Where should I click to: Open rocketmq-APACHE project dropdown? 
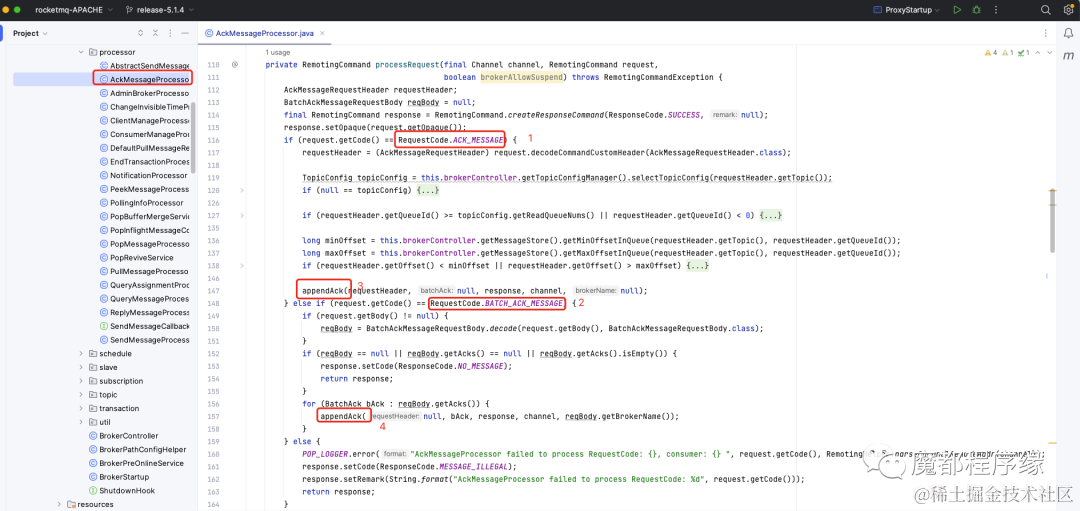74,10
